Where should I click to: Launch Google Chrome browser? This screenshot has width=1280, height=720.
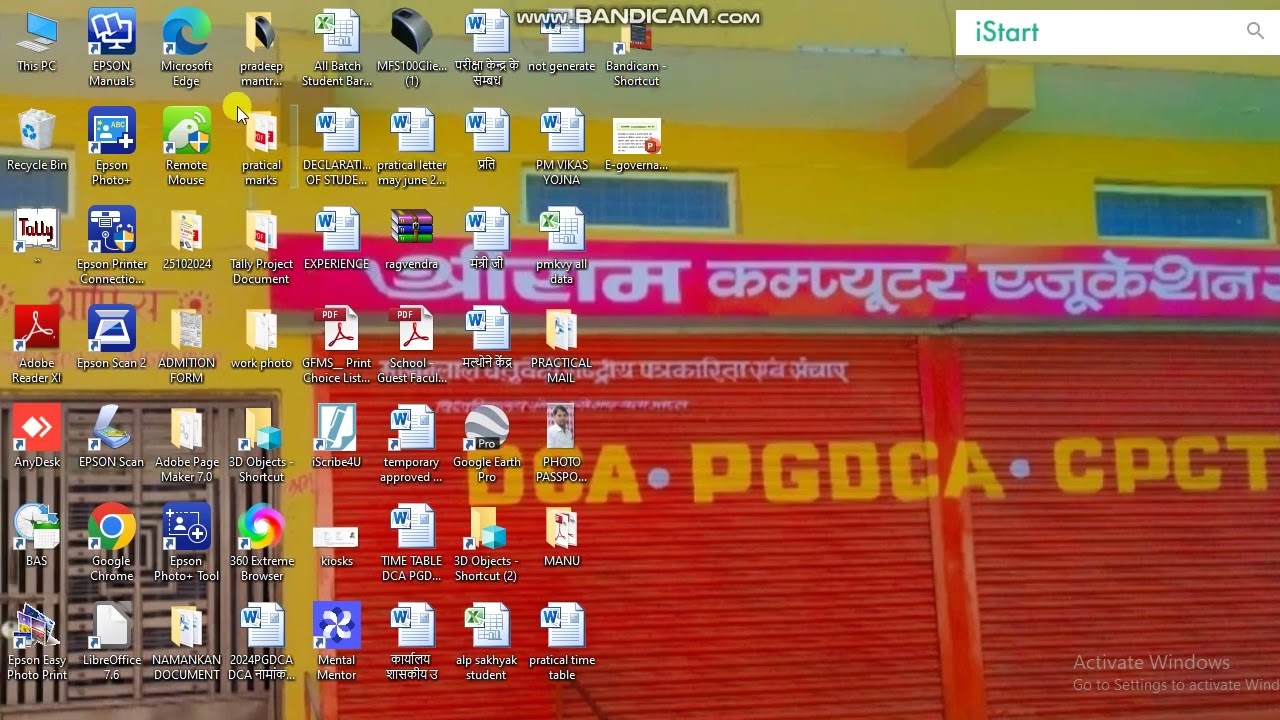[112, 544]
